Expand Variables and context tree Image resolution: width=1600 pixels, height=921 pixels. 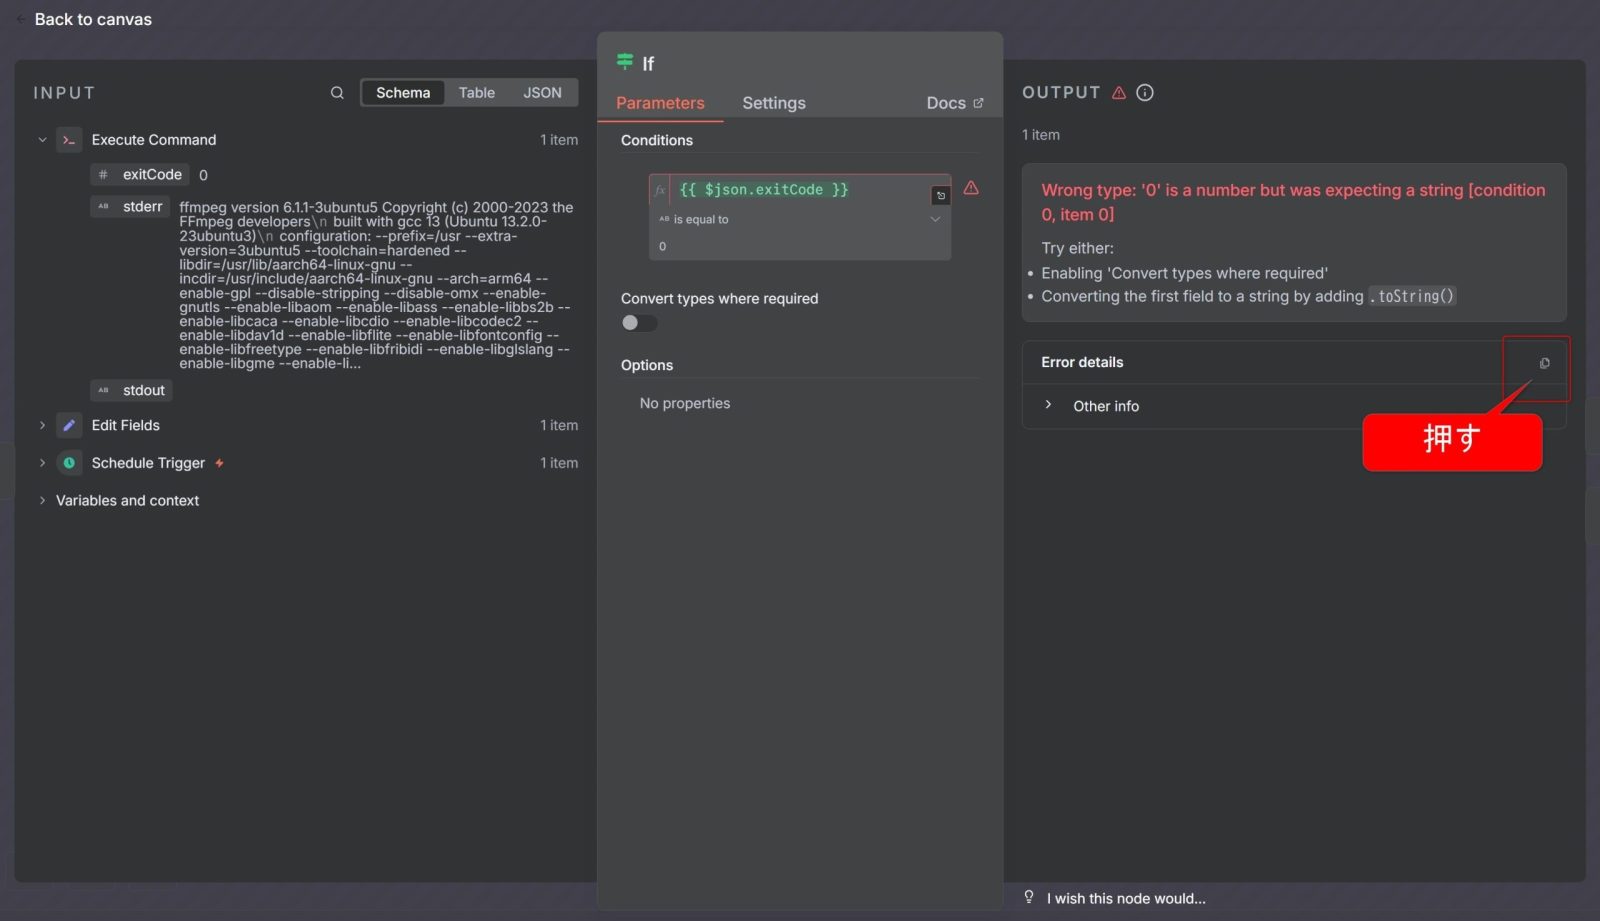click(x=42, y=500)
